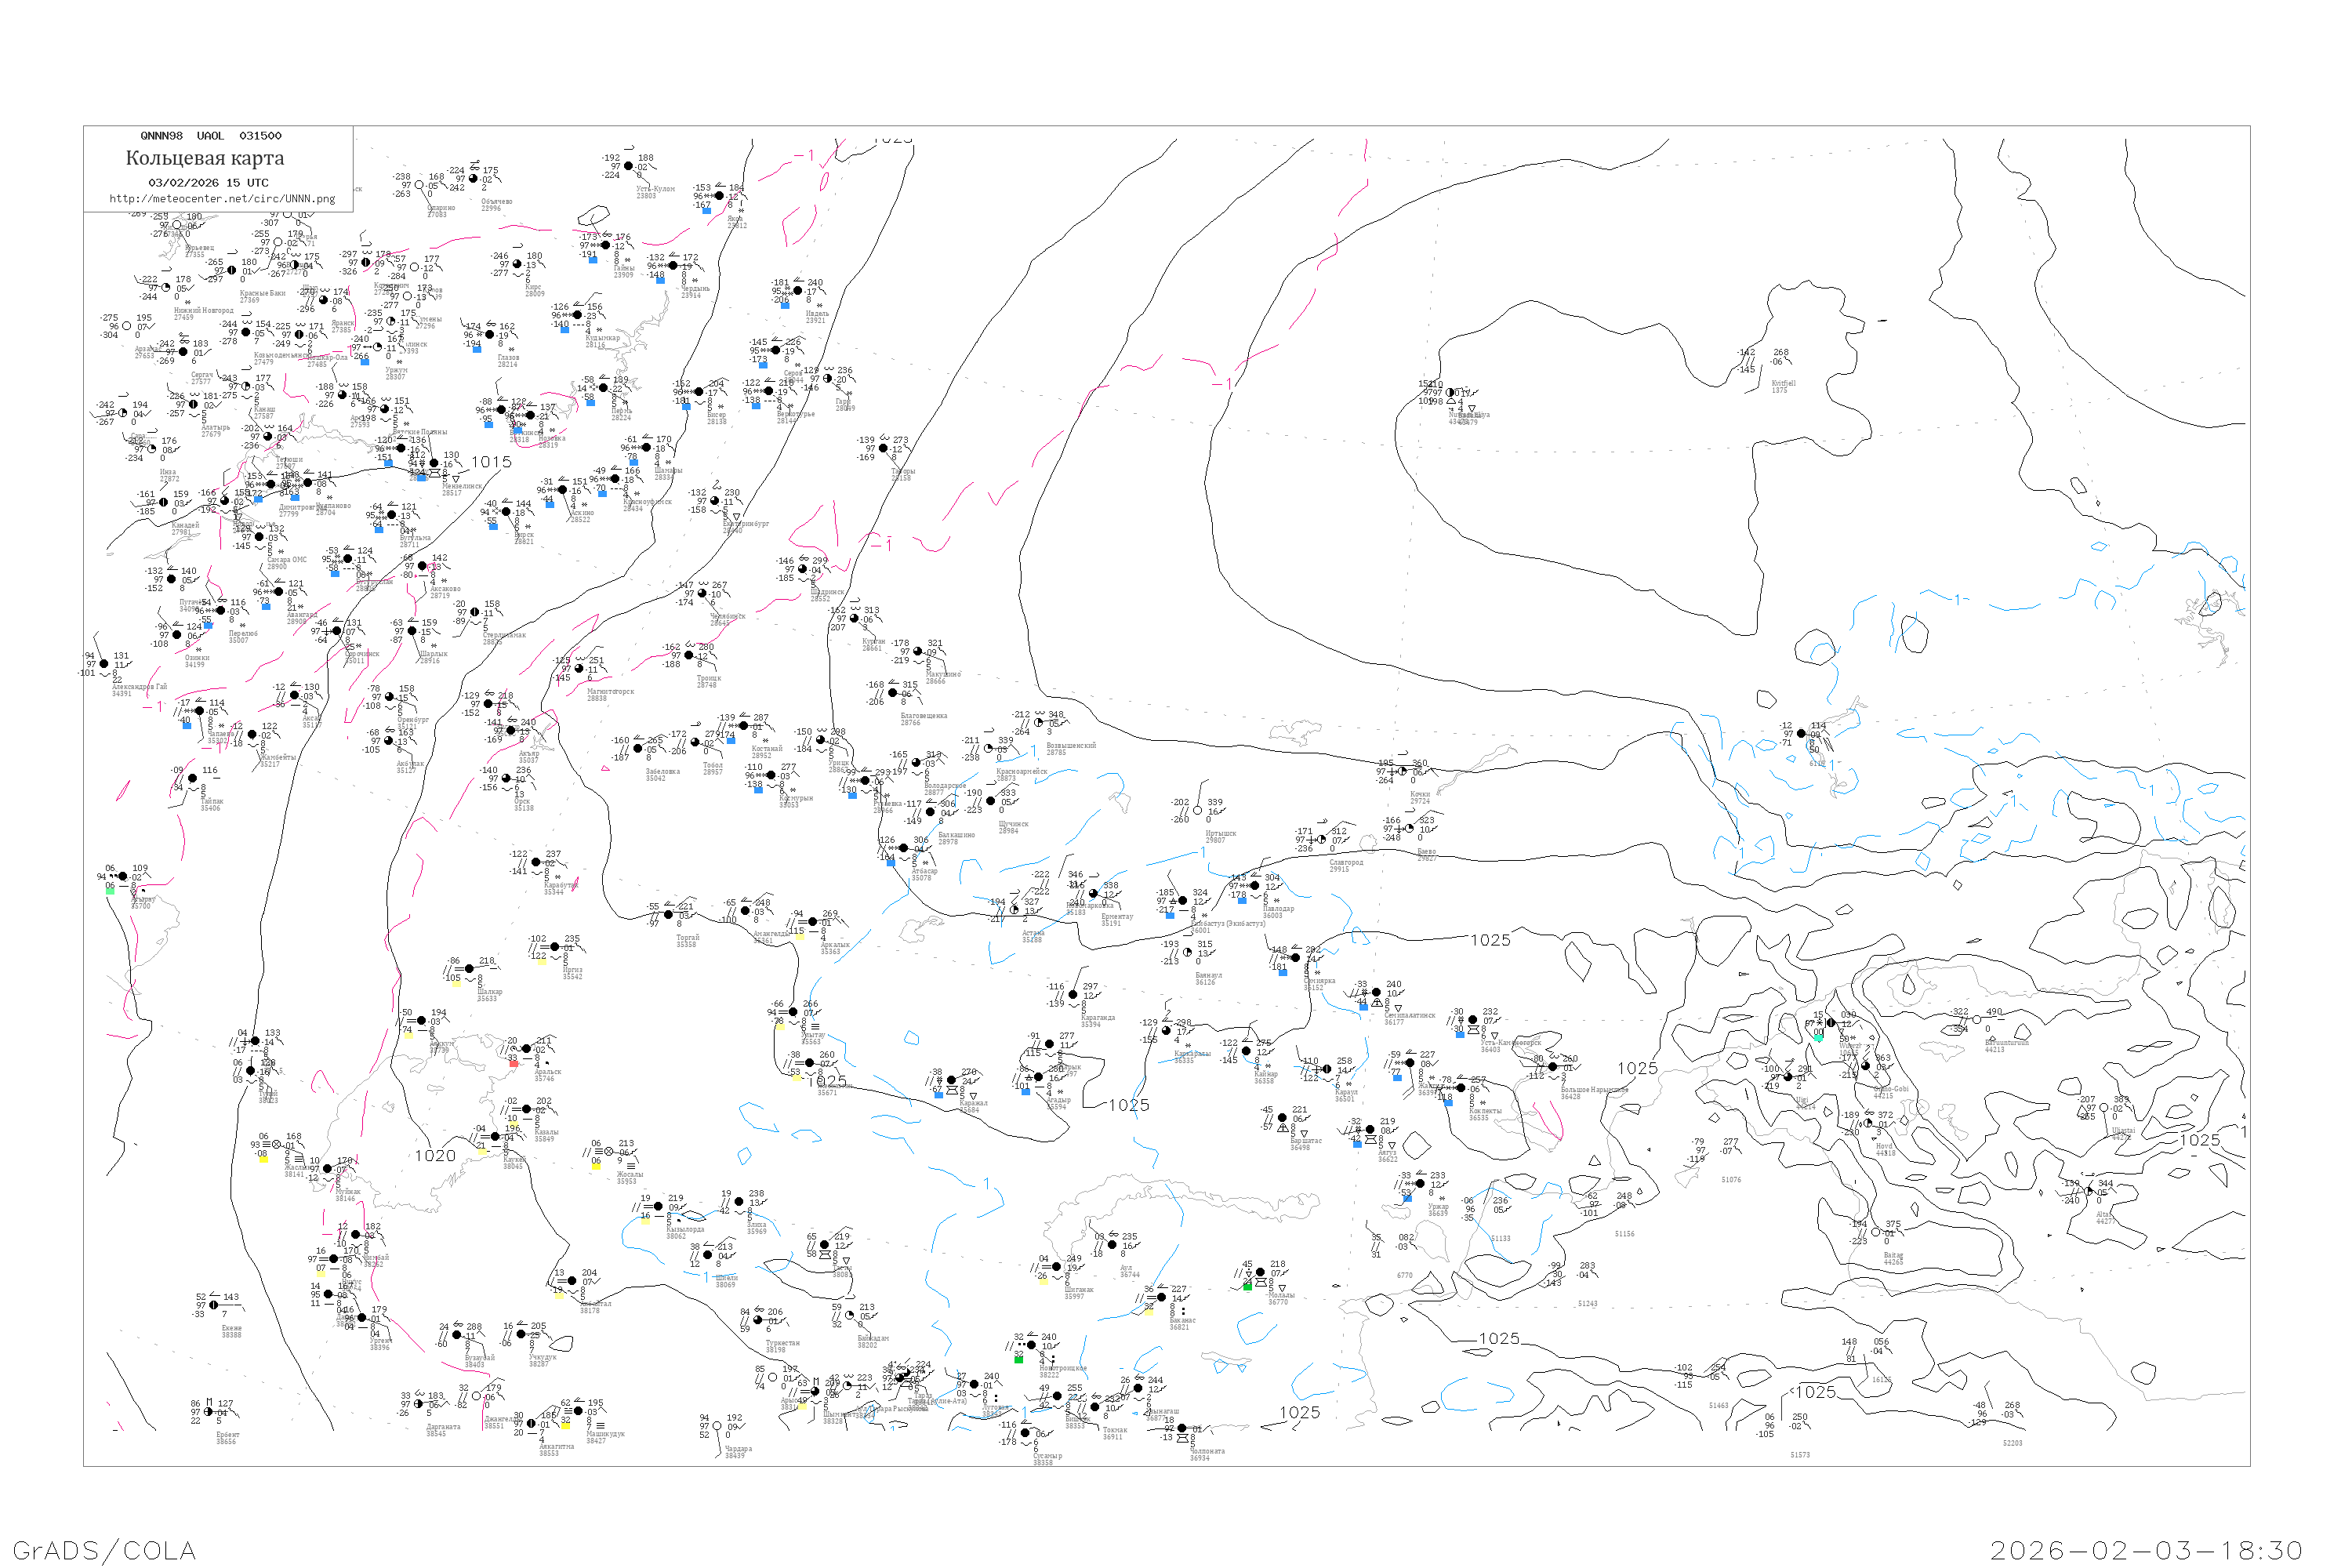
Task: Click the Караганда station circle marker
Action: 1073,995
